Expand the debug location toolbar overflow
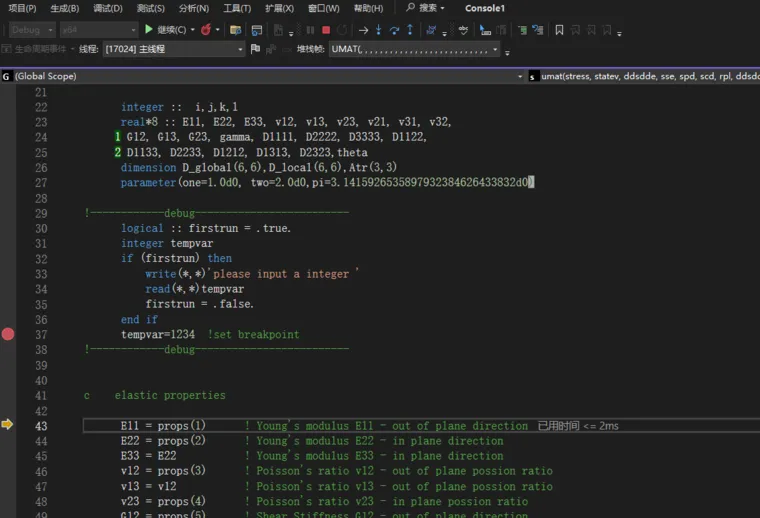 point(507,52)
